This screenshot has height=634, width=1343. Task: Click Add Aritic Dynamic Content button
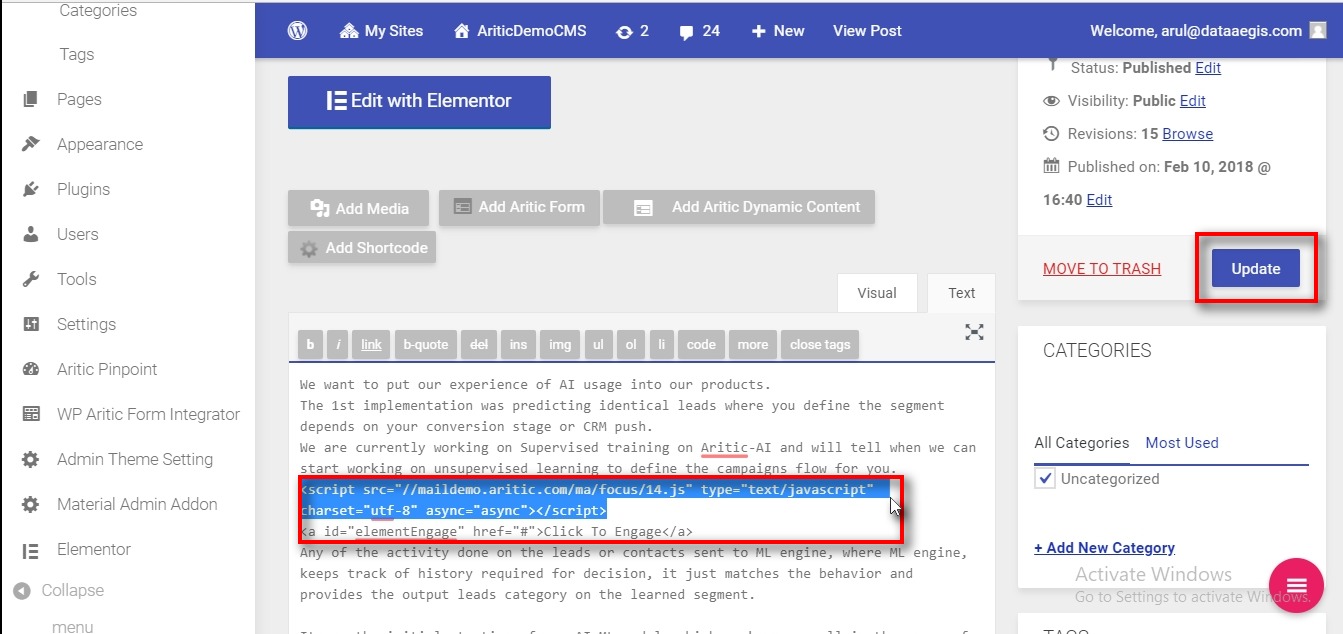click(739, 207)
